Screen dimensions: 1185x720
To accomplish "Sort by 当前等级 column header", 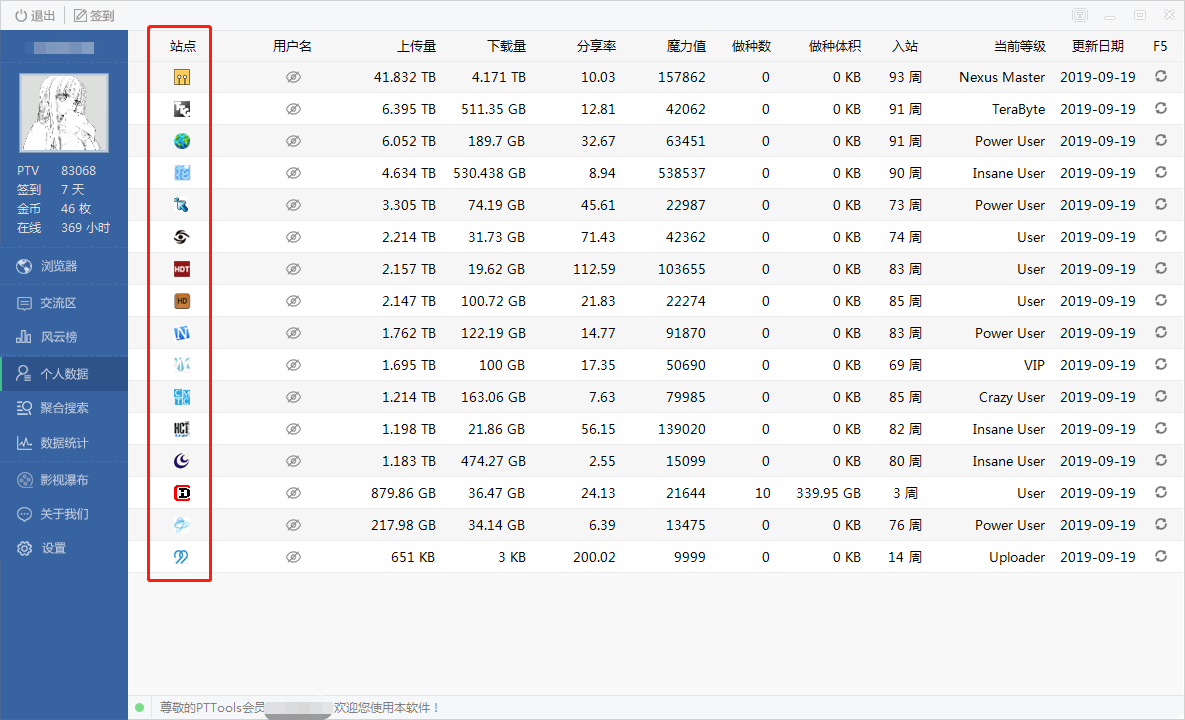I will point(1019,46).
